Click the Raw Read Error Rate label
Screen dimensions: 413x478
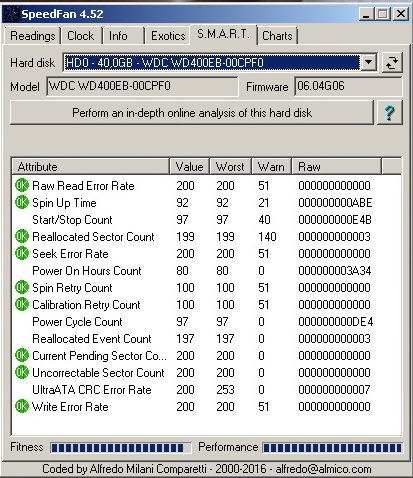[83, 186]
